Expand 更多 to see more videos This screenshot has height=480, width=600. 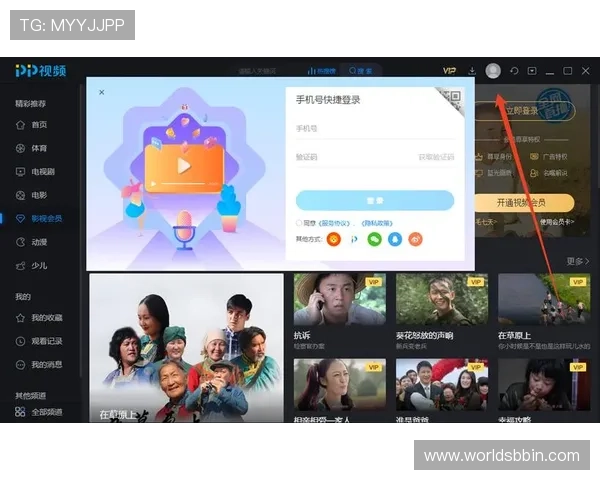tap(577, 261)
